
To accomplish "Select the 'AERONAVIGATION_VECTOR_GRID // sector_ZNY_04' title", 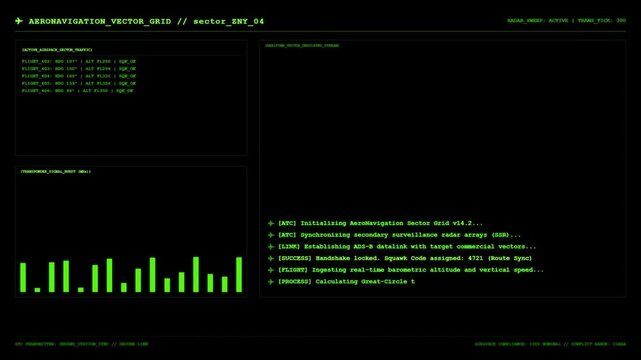I will [146, 21].
